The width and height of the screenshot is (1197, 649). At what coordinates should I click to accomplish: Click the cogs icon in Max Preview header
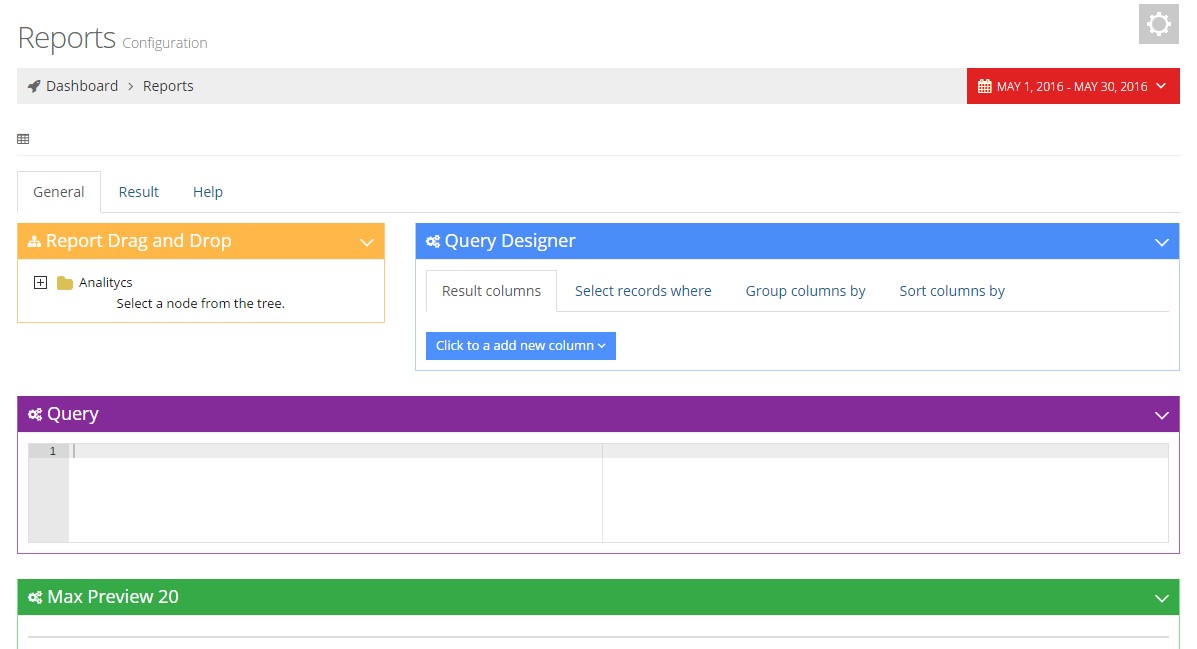tap(35, 598)
